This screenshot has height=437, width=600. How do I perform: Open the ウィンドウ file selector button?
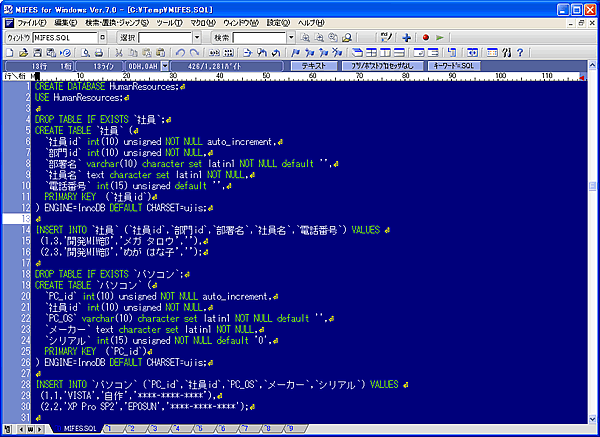(x=102, y=38)
